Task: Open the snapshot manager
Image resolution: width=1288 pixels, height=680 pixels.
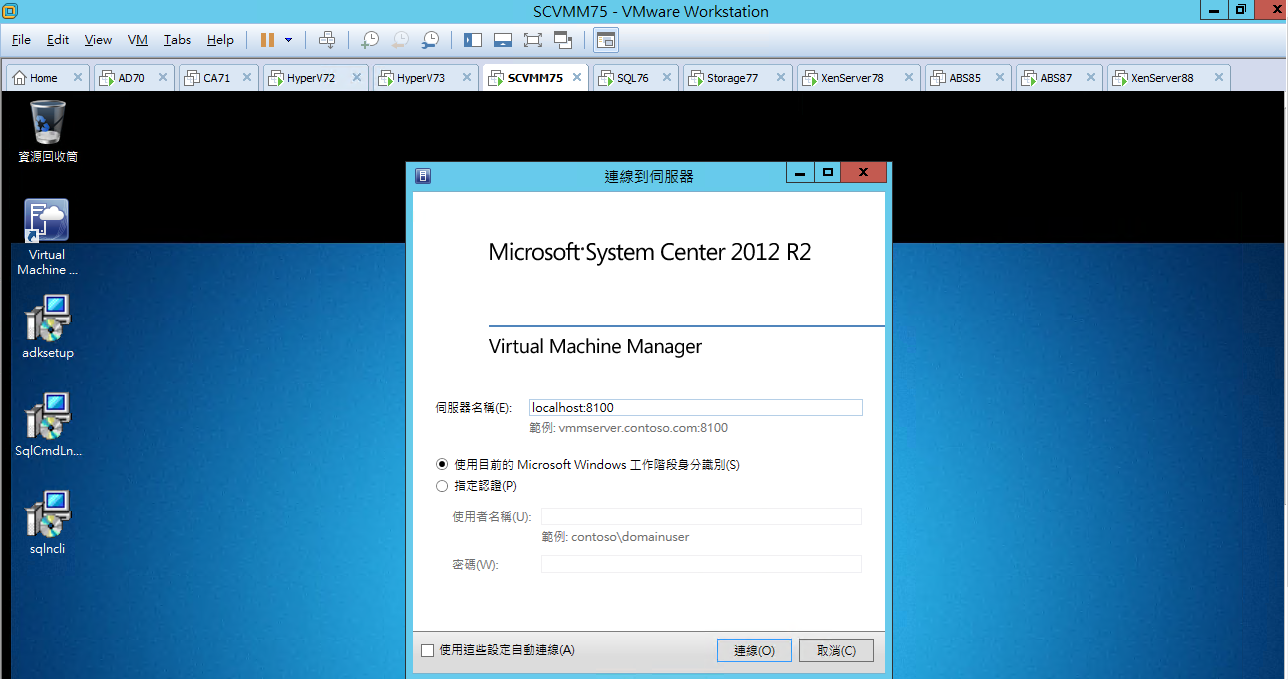Action: pyautogui.click(x=430, y=40)
